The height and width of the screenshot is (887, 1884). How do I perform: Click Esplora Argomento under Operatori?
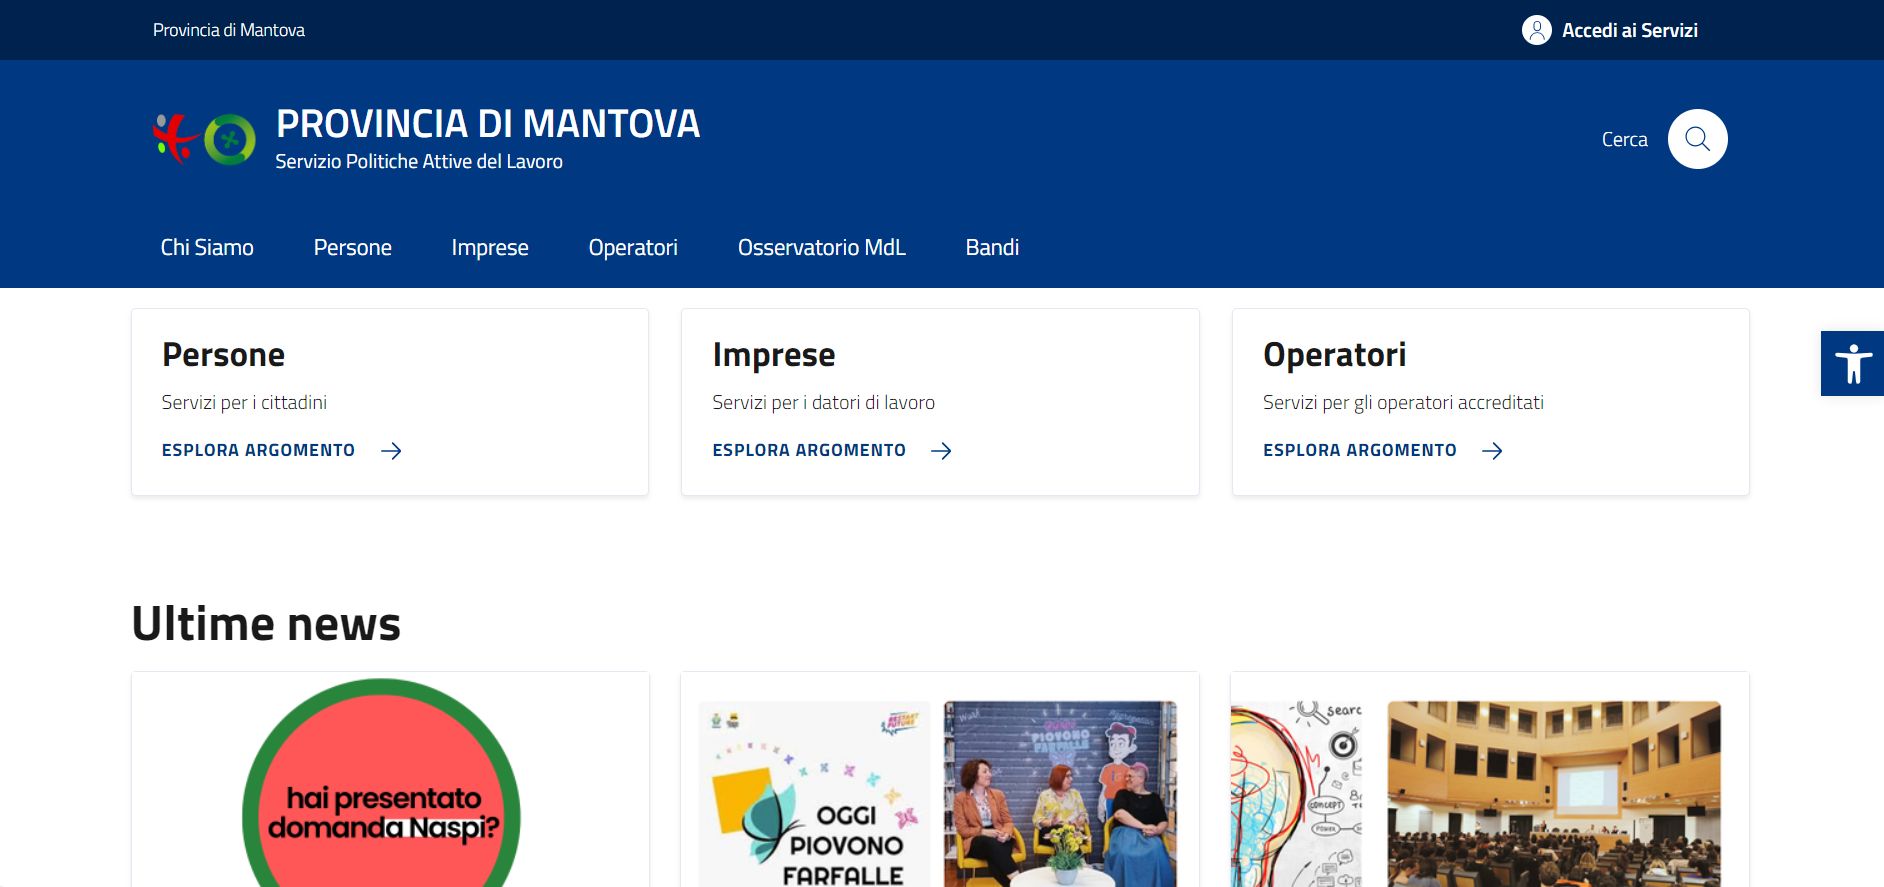1360,450
